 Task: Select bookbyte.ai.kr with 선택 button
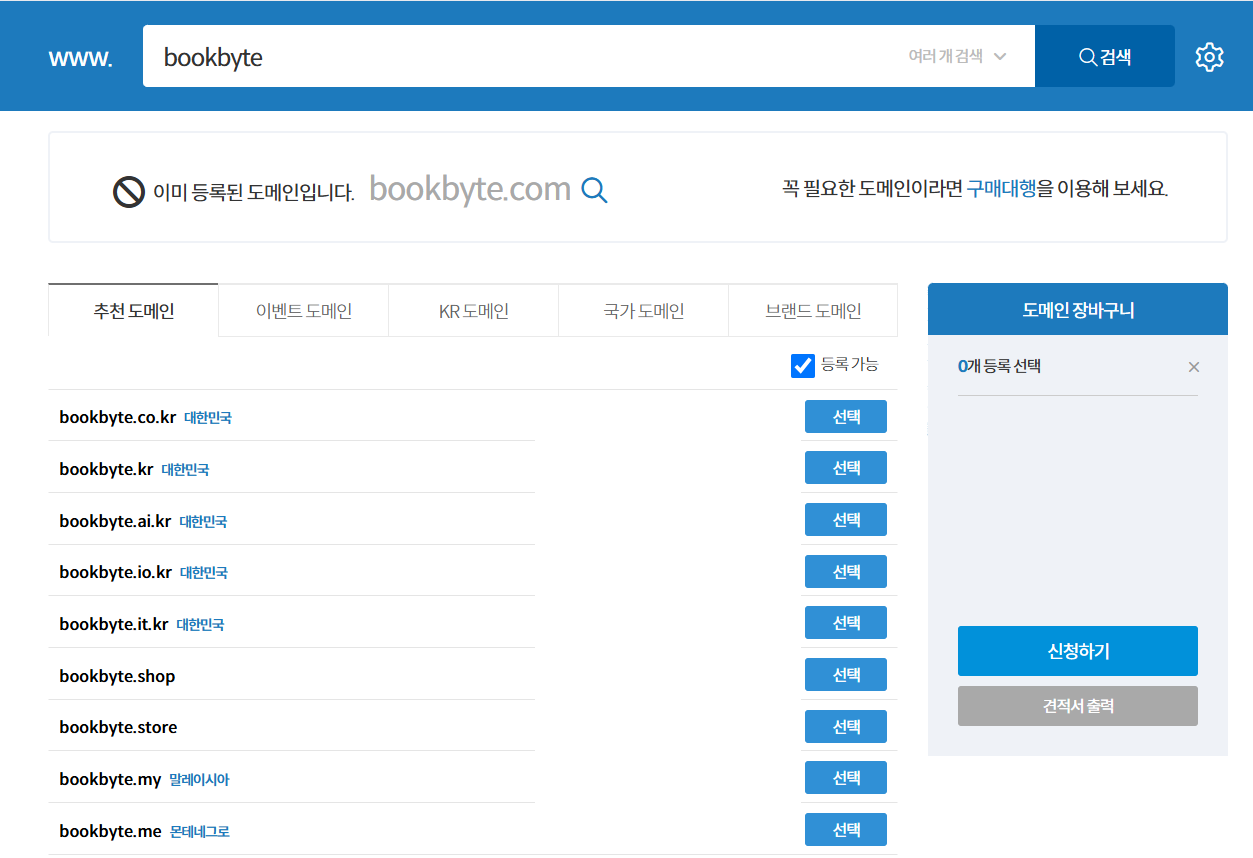coord(846,520)
